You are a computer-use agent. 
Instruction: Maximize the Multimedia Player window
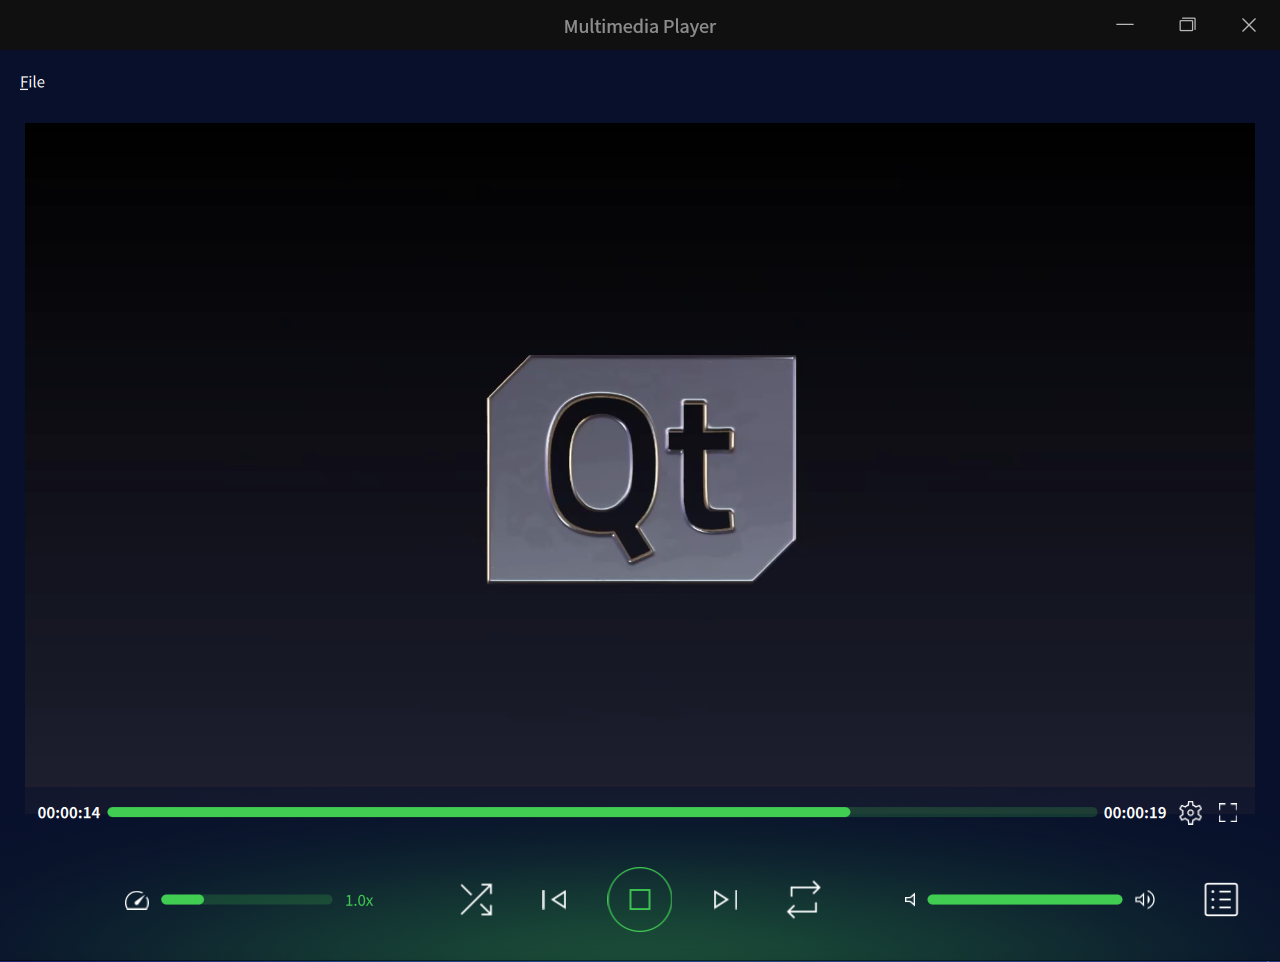click(x=1187, y=25)
